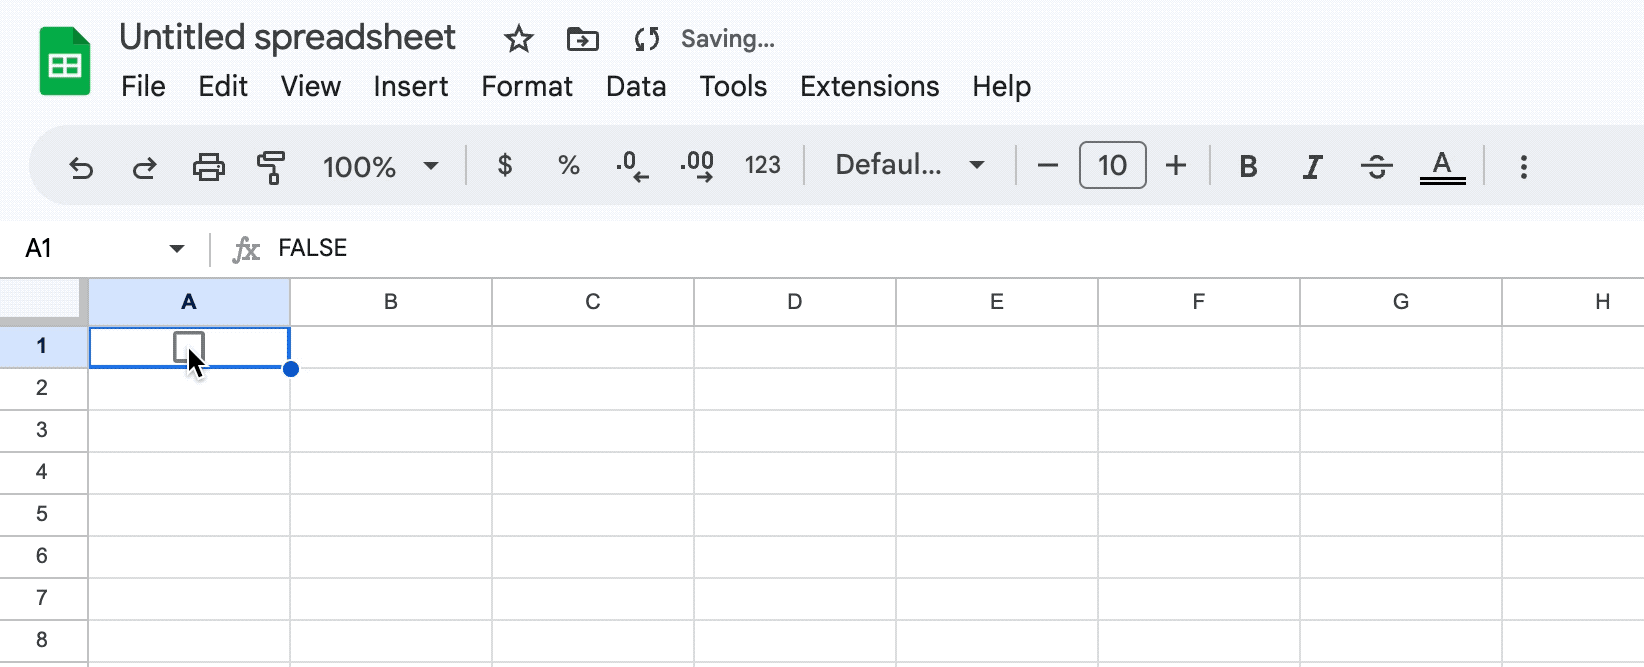Open the name box dropdown
This screenshot has height=667, width=1644.
pos(176,248)
